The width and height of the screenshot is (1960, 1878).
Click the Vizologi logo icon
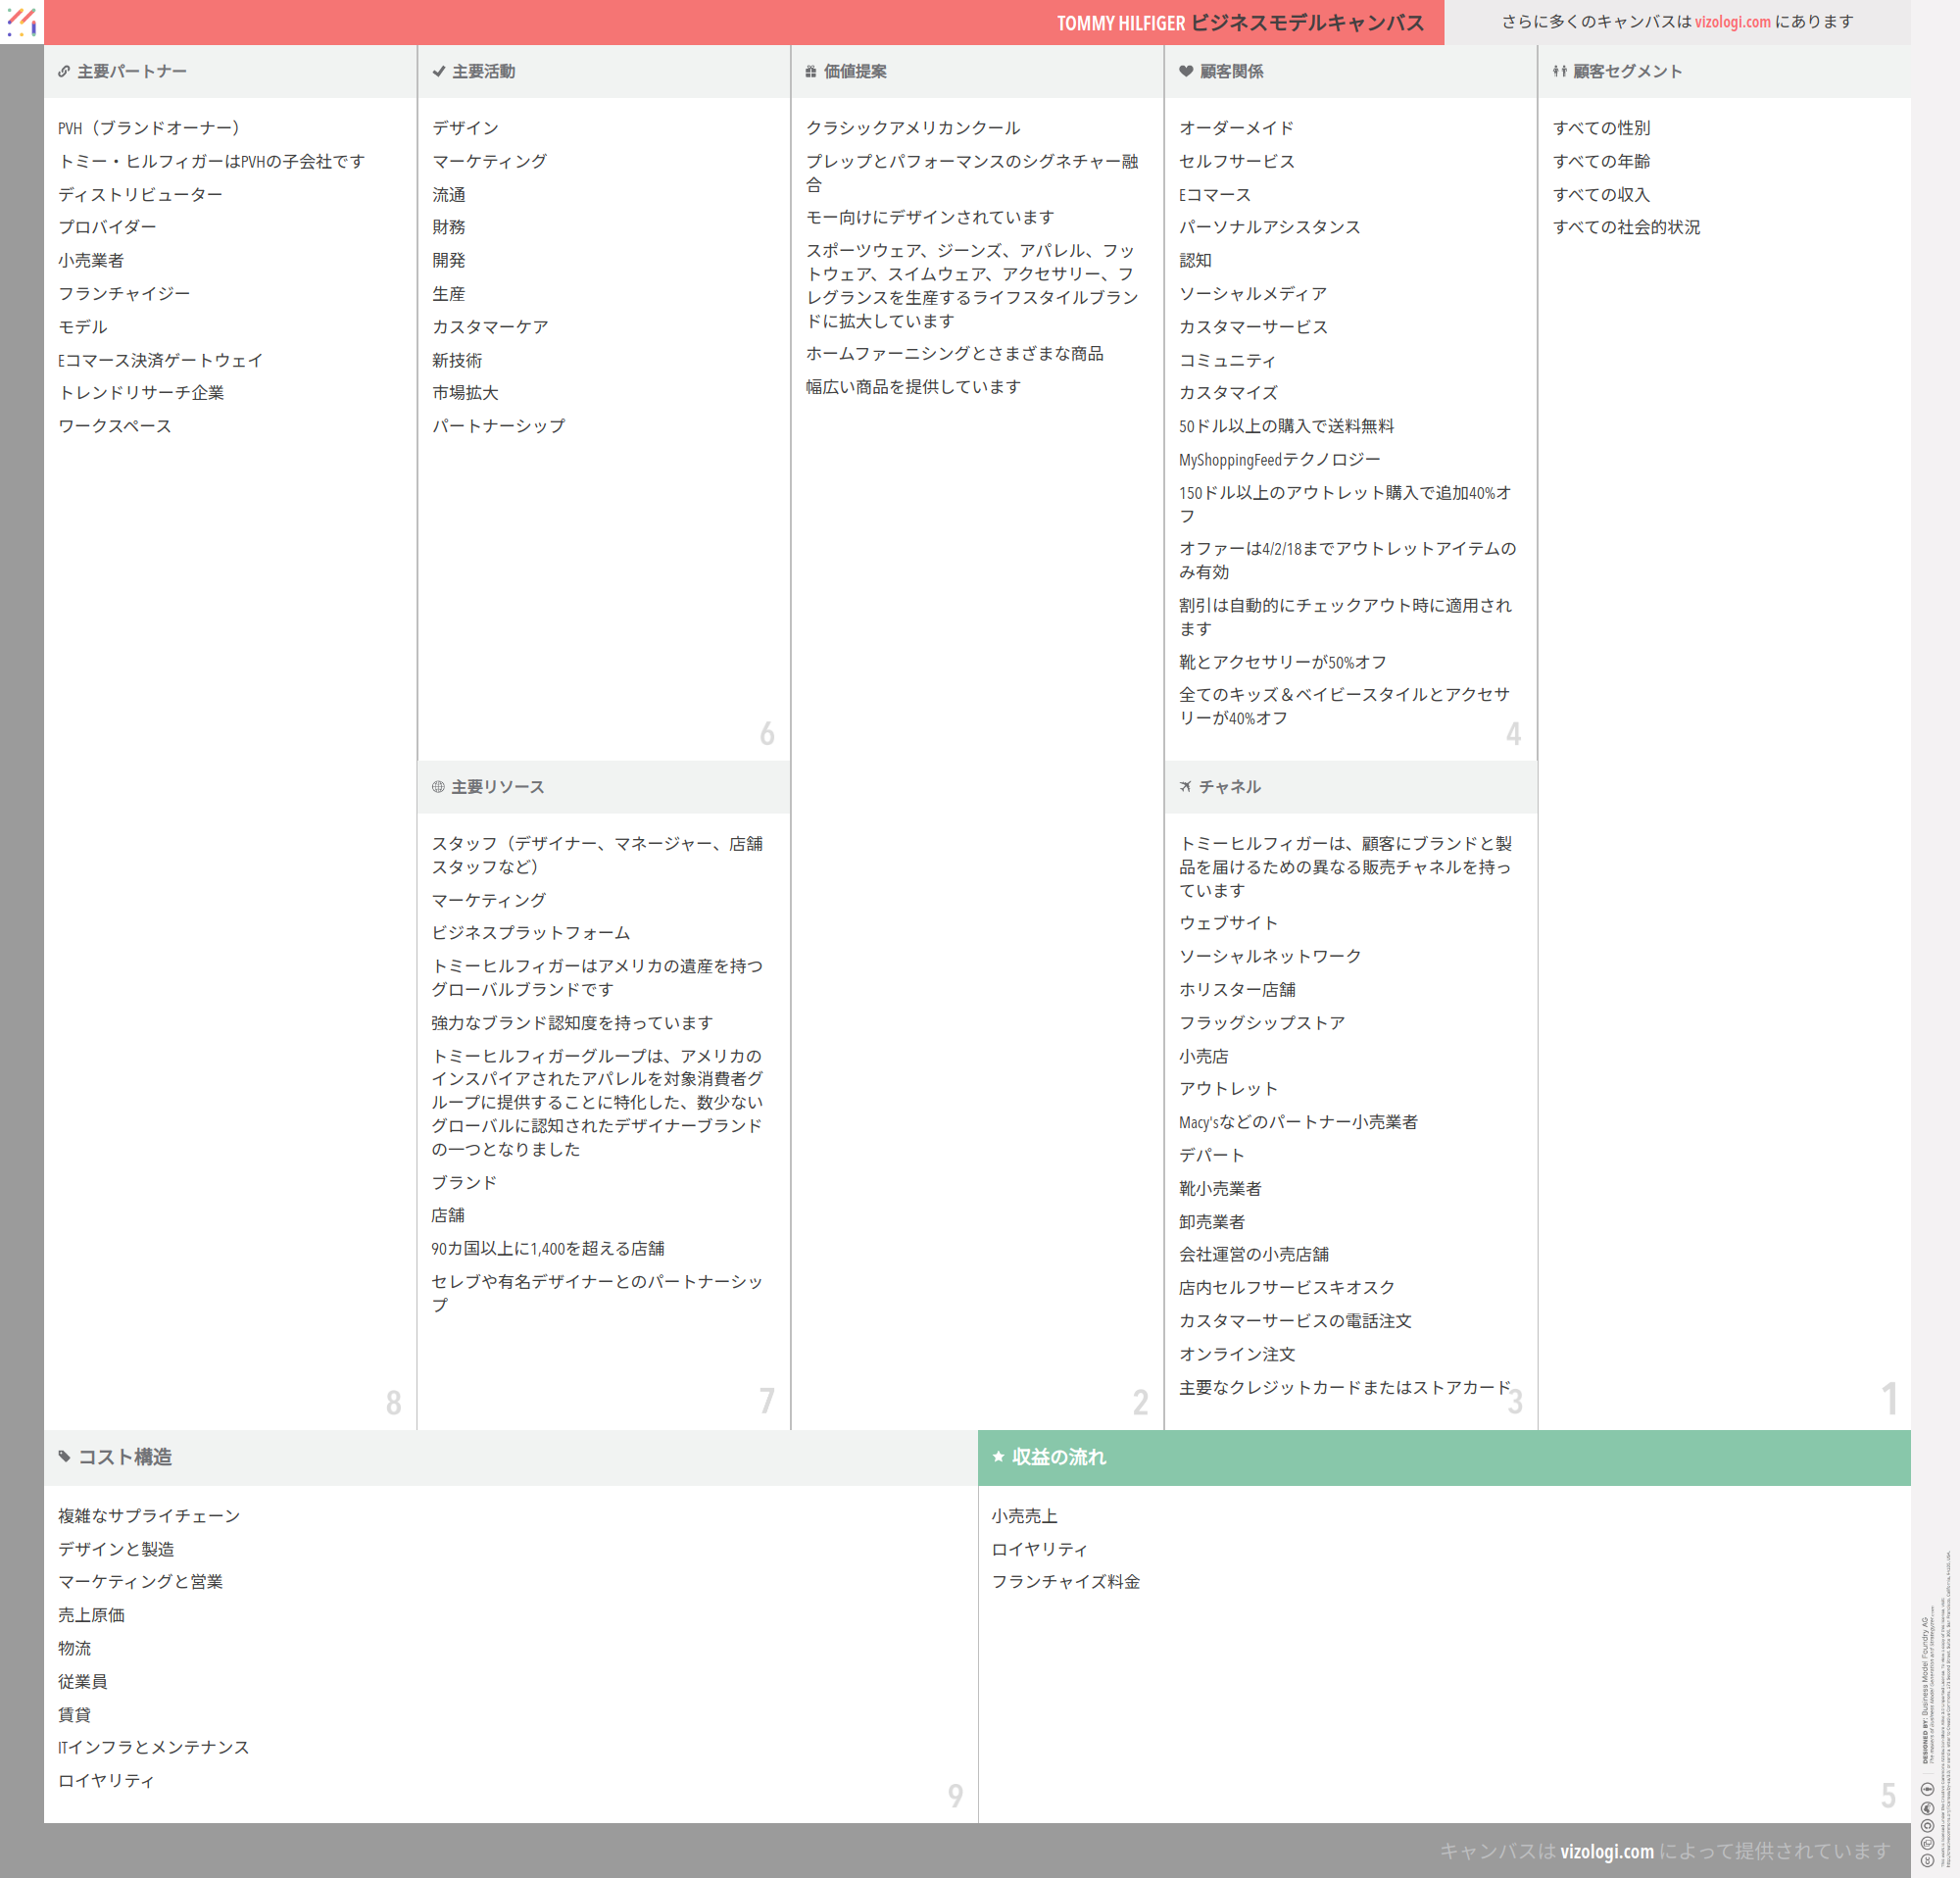click(x=21, y=21)
